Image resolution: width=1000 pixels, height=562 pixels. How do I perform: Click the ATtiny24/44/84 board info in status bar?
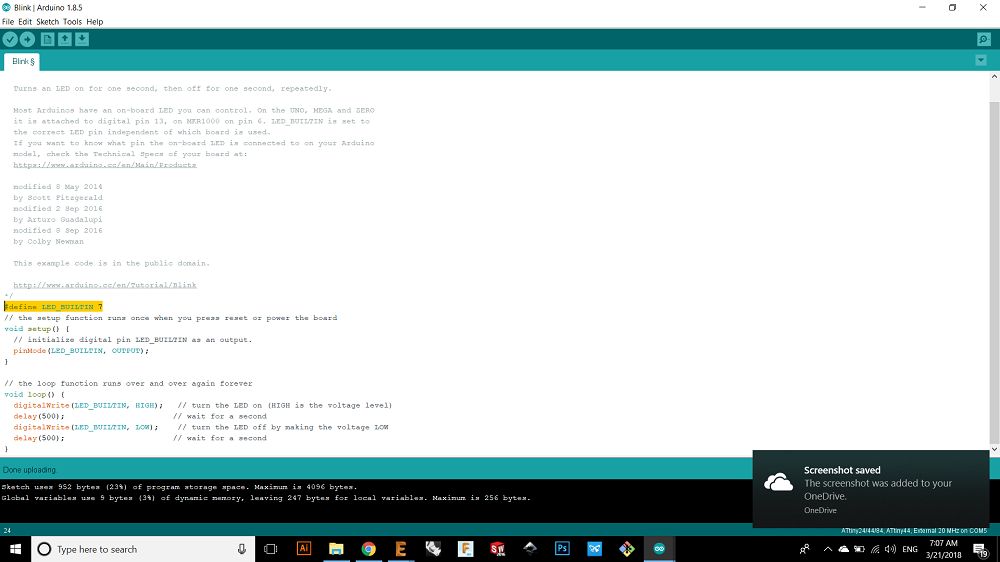913,531
